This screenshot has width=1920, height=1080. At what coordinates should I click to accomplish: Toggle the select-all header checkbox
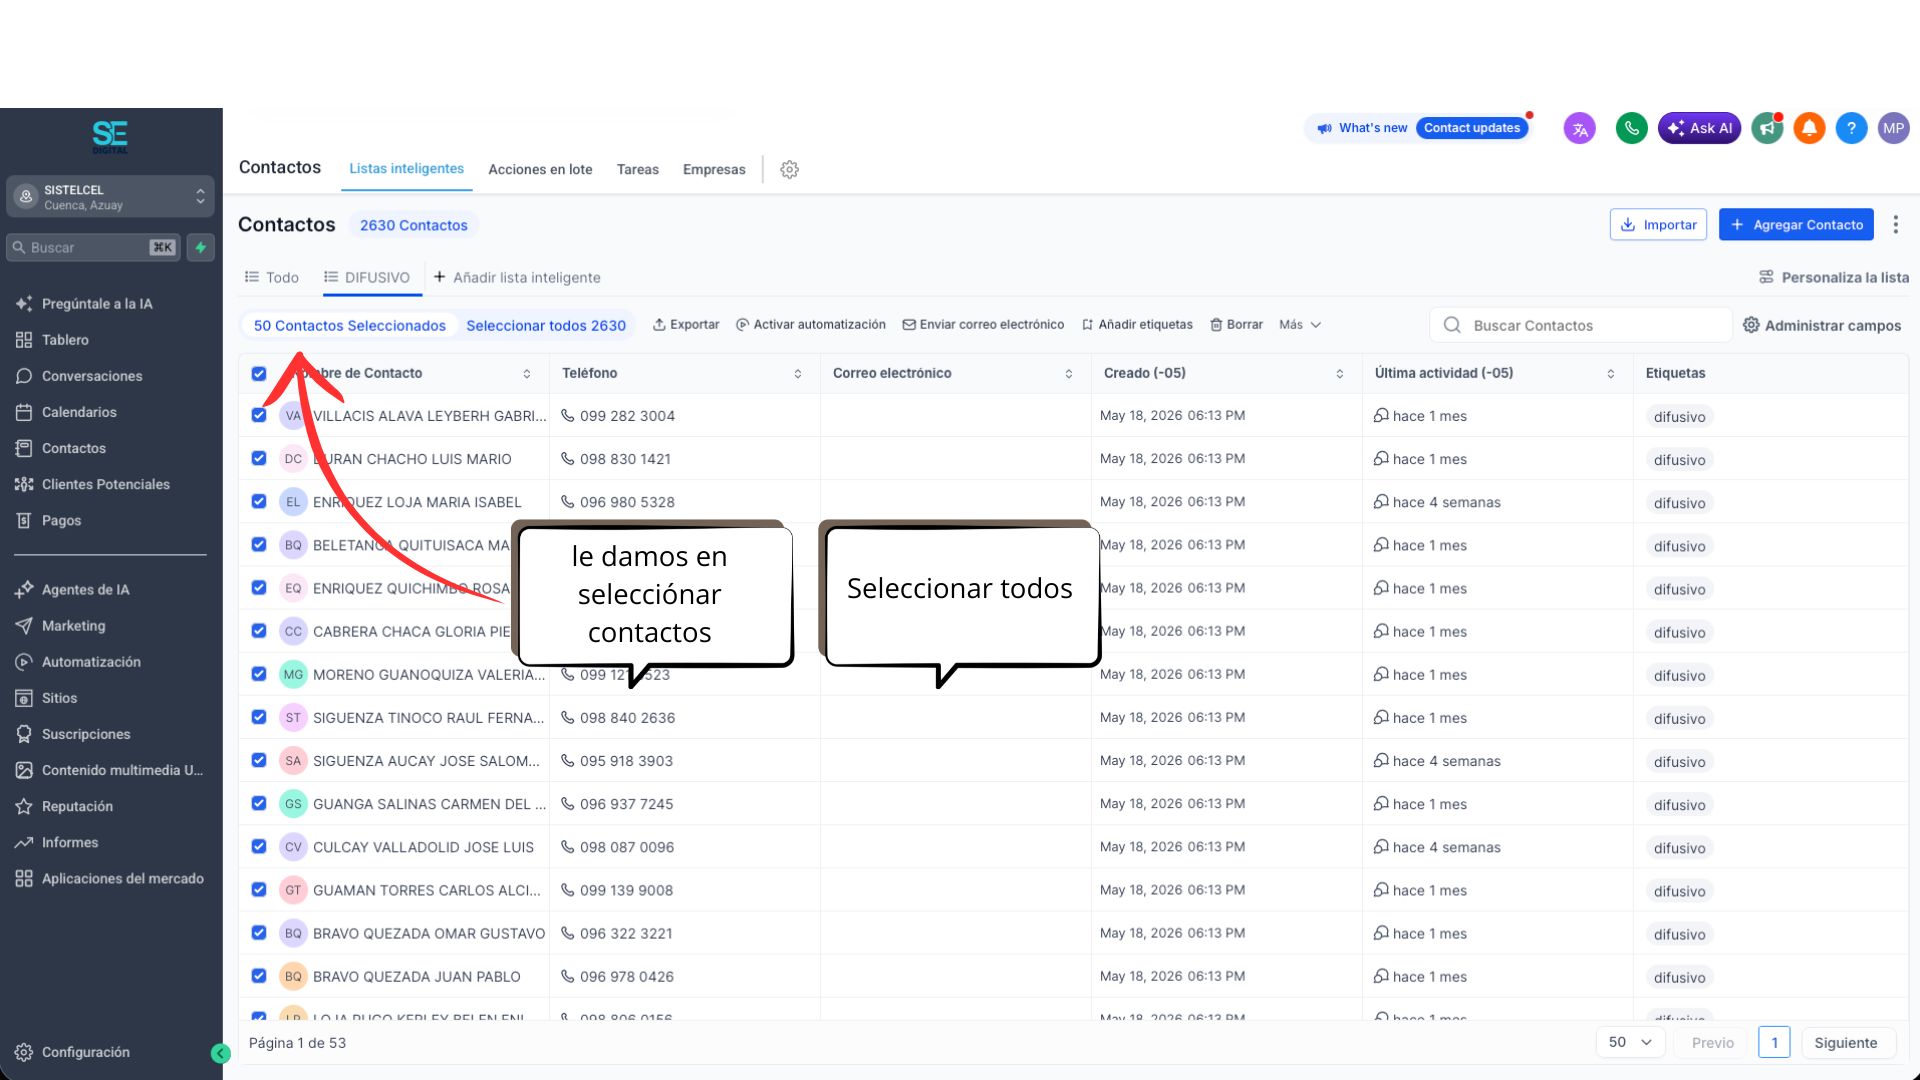(259, 373)
